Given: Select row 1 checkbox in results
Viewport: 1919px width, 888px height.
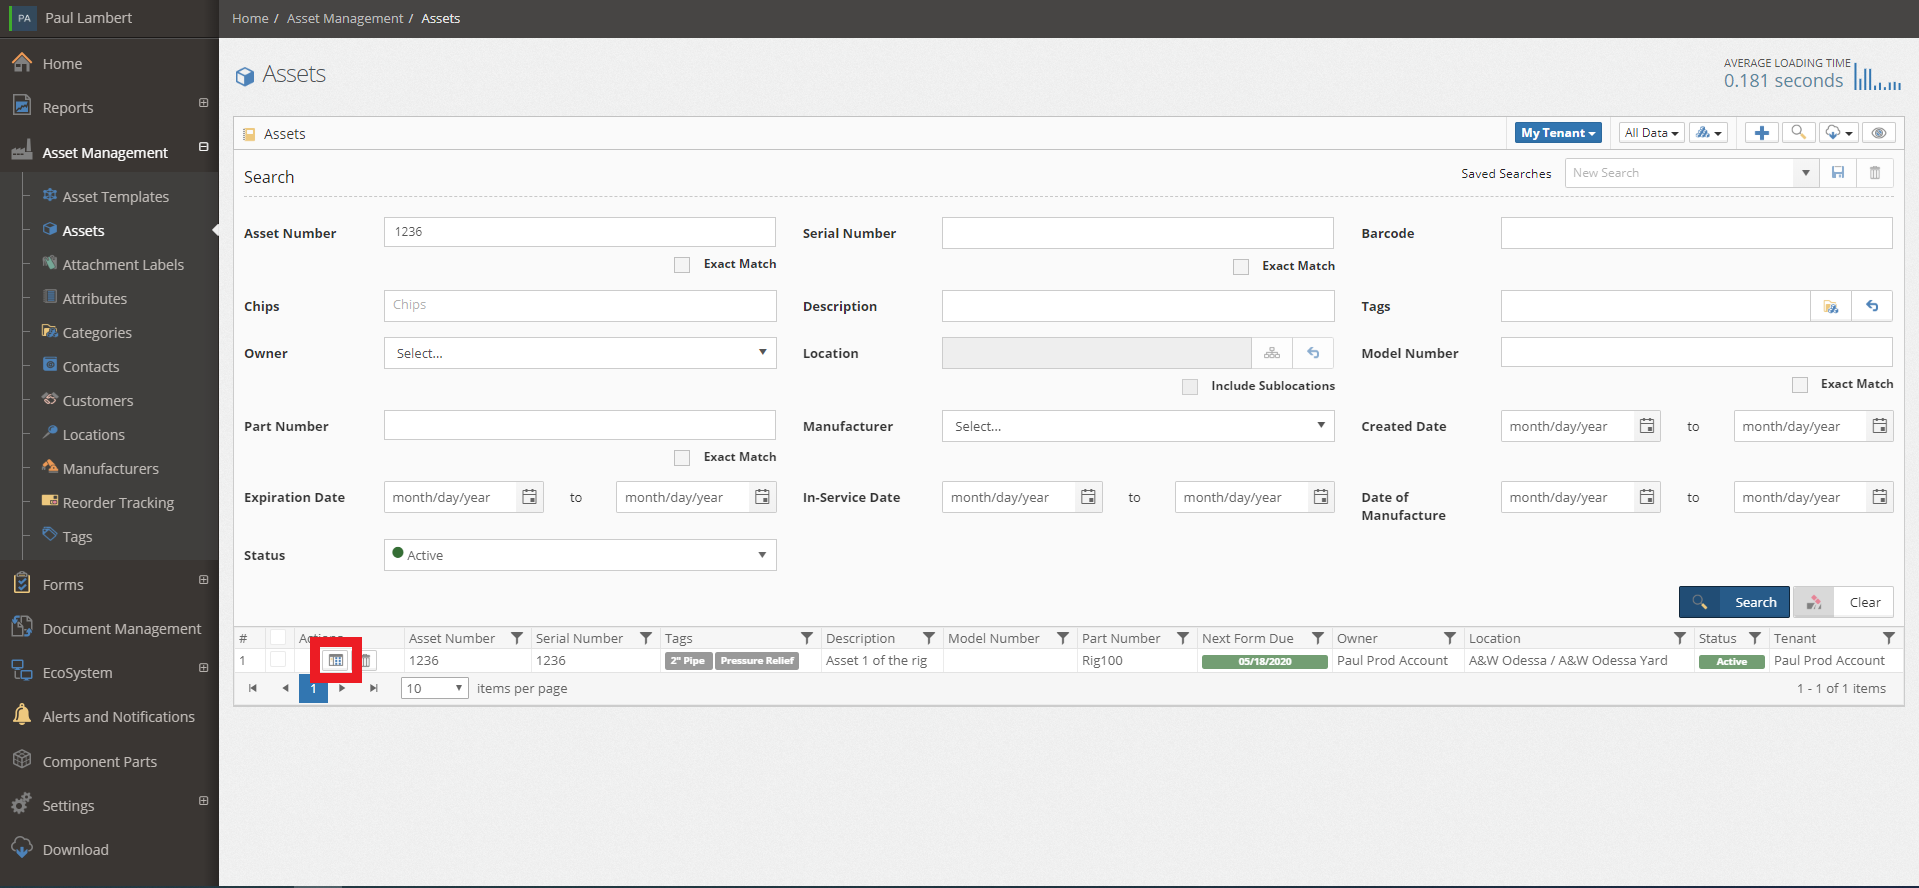Looking at the screenshot, I should point(278,659).
